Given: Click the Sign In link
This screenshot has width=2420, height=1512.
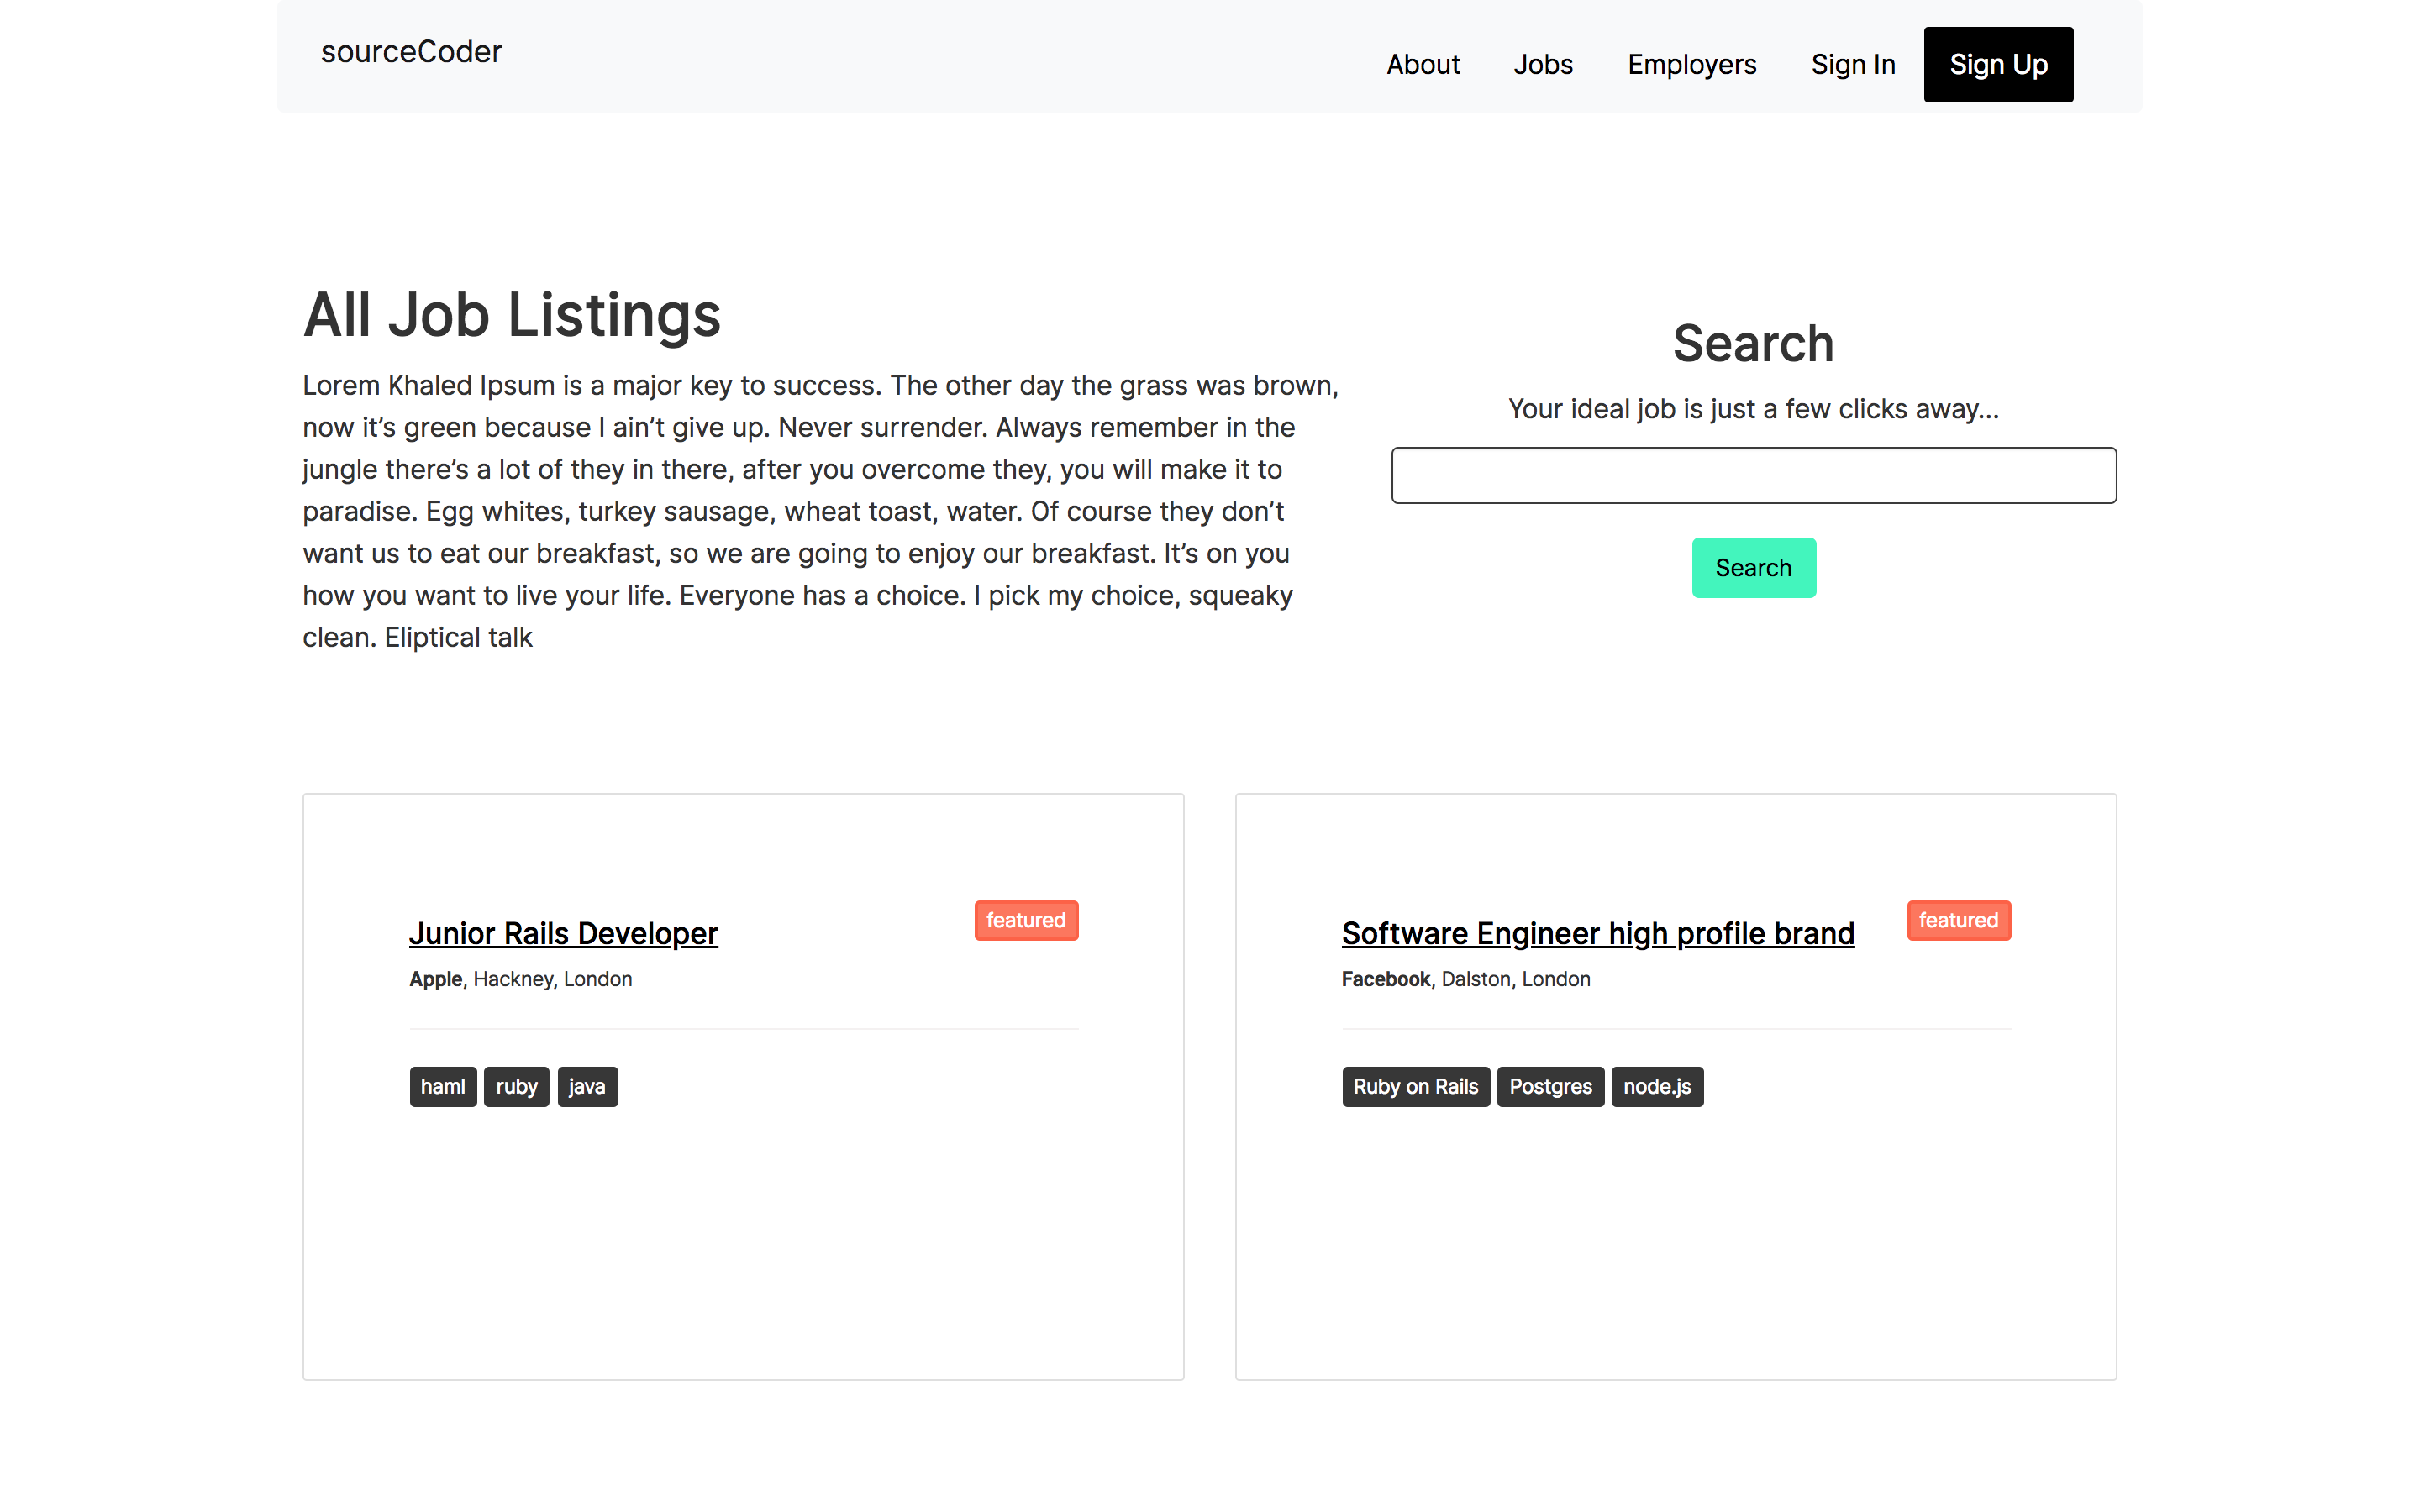Looking at the screenshot, I should pos(1852,65).
